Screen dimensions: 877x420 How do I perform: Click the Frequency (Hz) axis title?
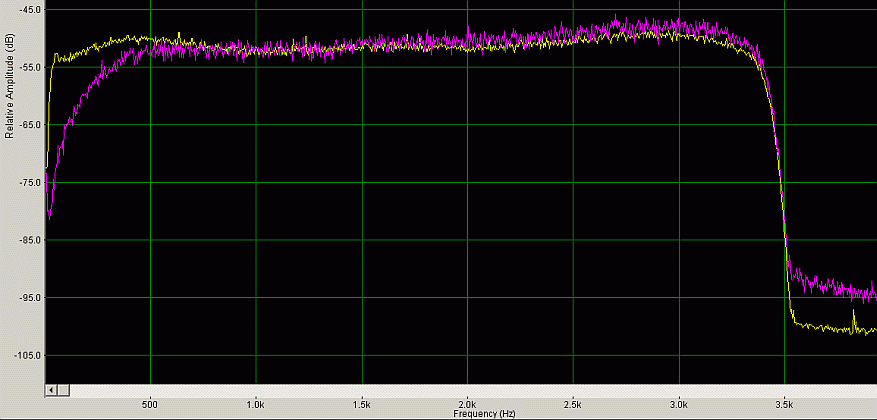[484, 414]
